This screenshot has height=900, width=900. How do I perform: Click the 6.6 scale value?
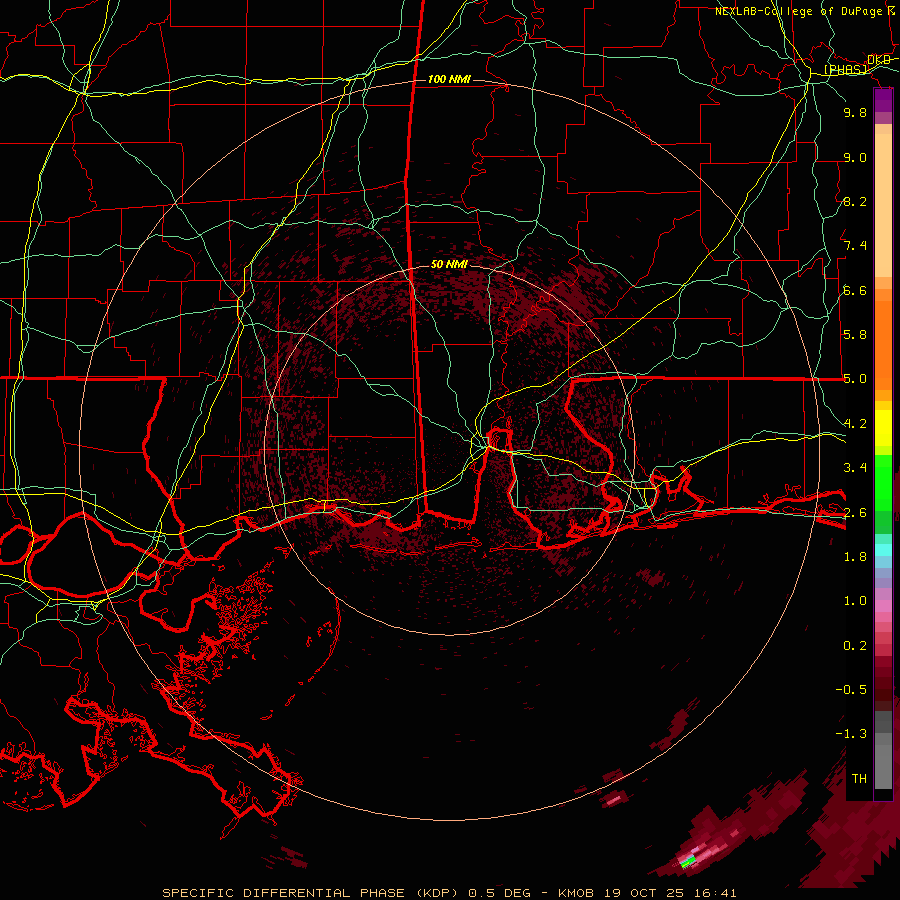tap(855, 290)
